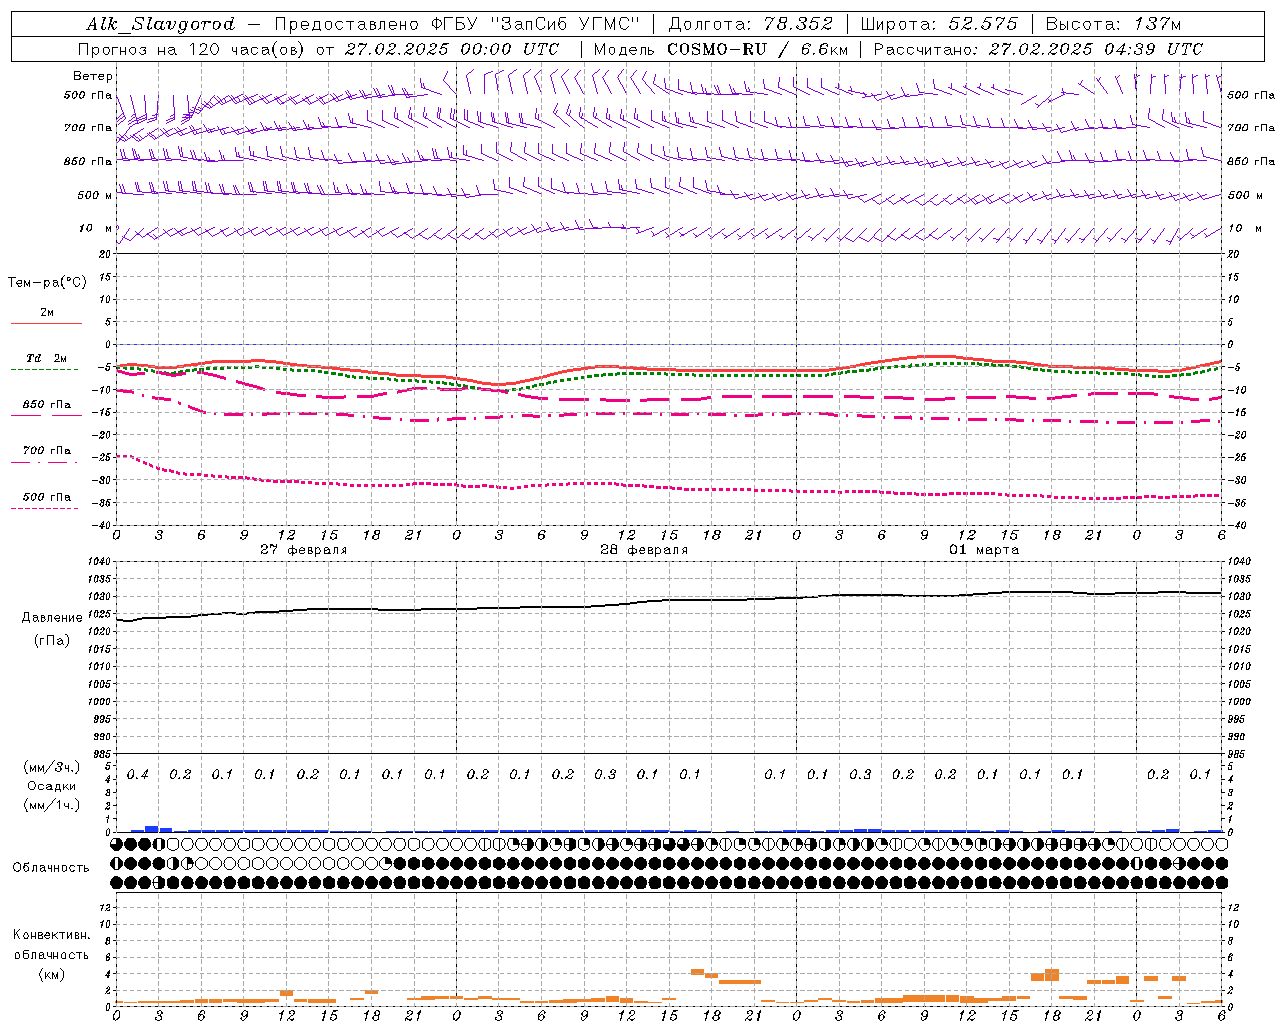Click the station name Alk_Slavgorod in header
Viewport: 1280px width, 1024px height.
(161, 24)
